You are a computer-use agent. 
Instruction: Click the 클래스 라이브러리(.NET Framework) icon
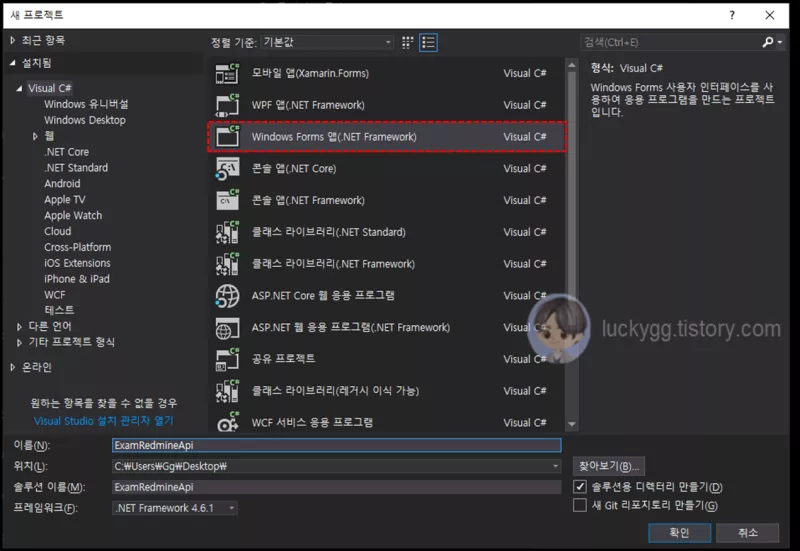pos(227,264)
